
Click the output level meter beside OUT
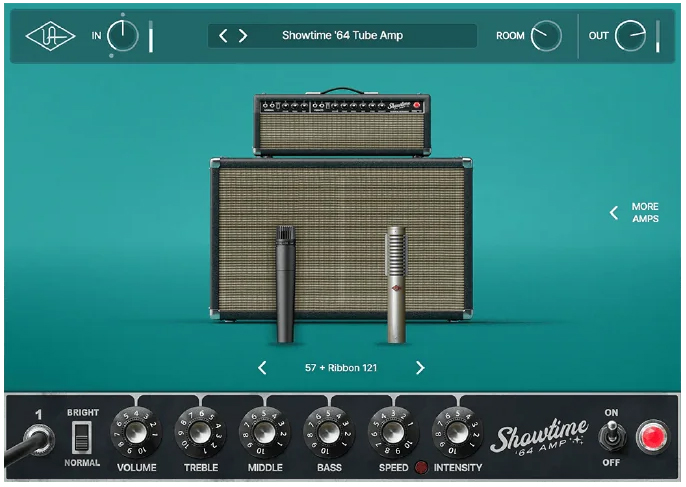point(658,36)
